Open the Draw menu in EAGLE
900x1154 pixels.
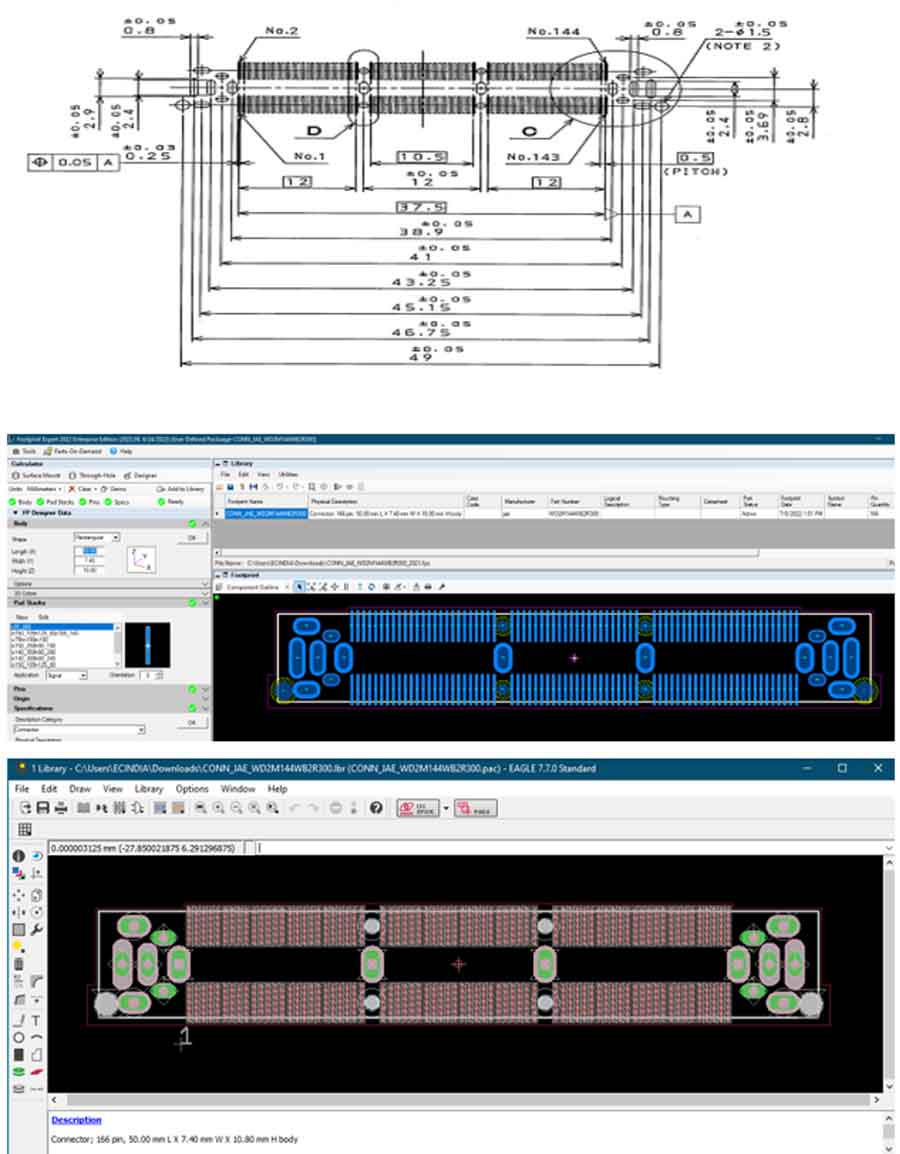tap(79, 788)
